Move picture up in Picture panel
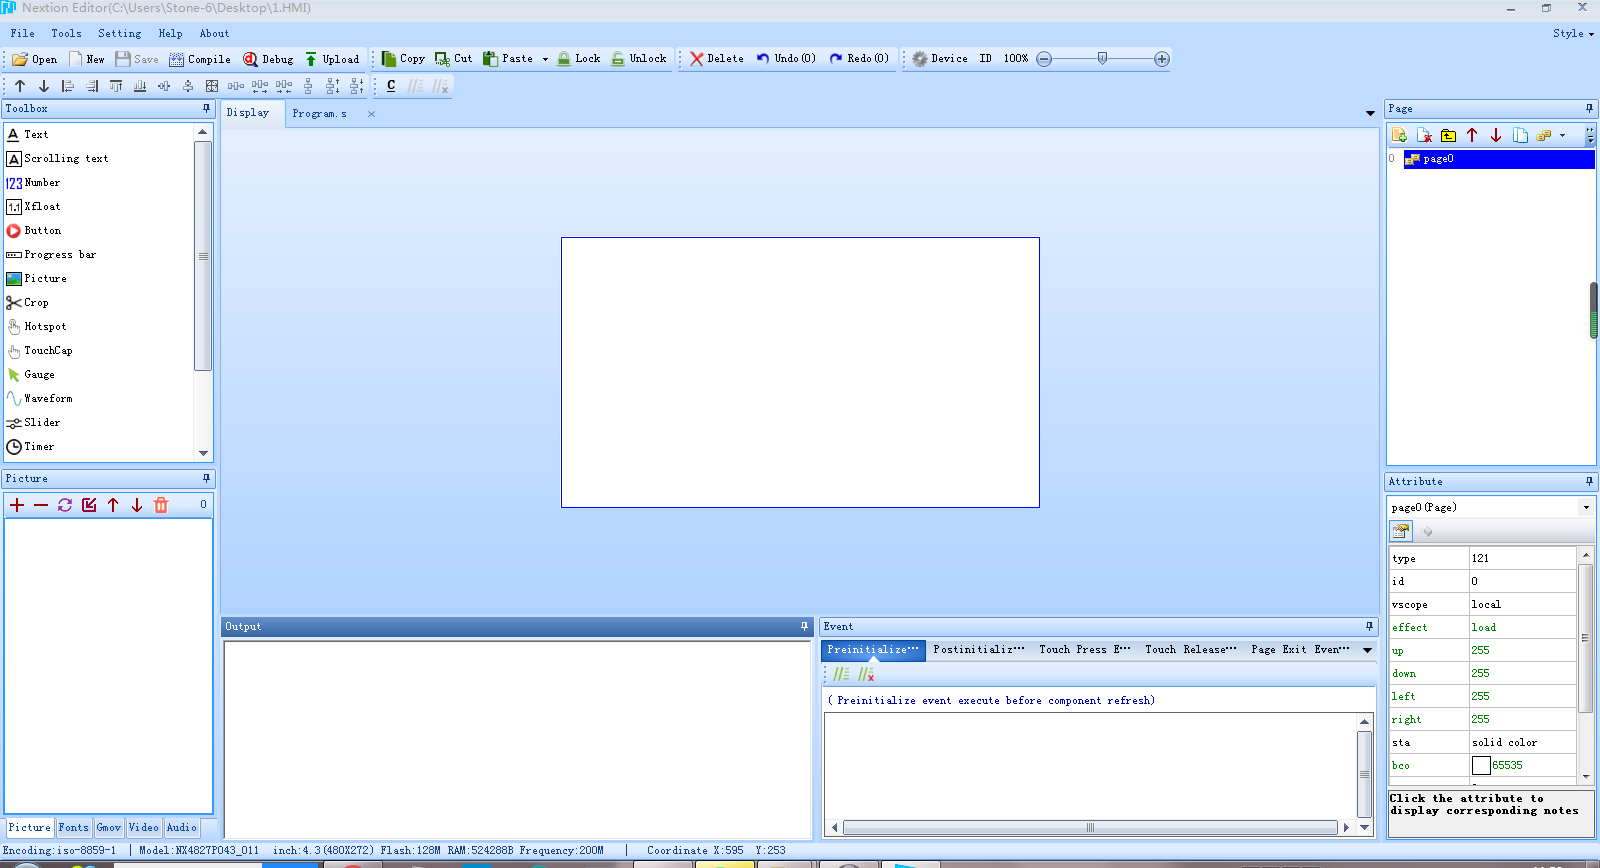The image size is (1600, 868). pyautogui.click(x=113, y=505)
